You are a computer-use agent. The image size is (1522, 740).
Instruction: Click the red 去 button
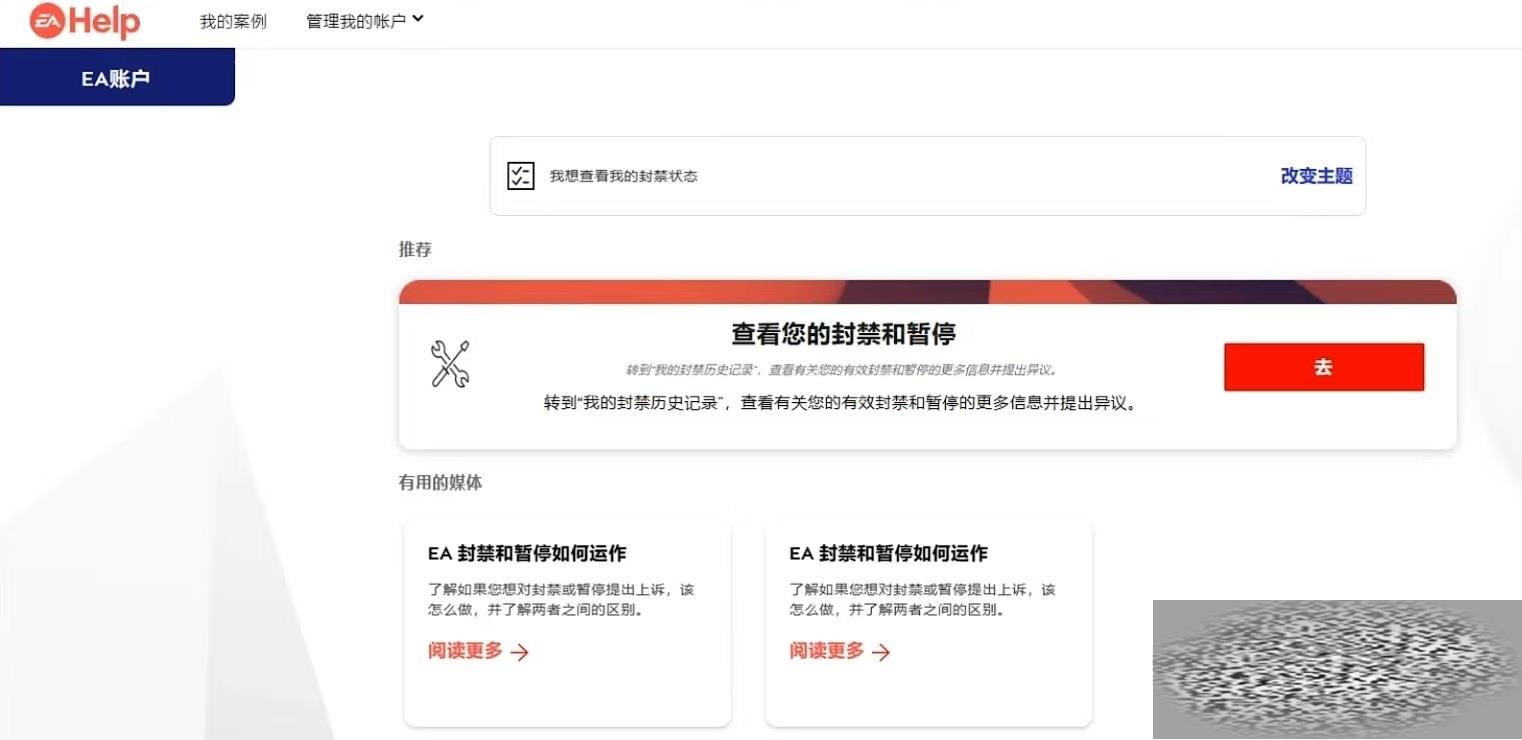pos(1323,367)
